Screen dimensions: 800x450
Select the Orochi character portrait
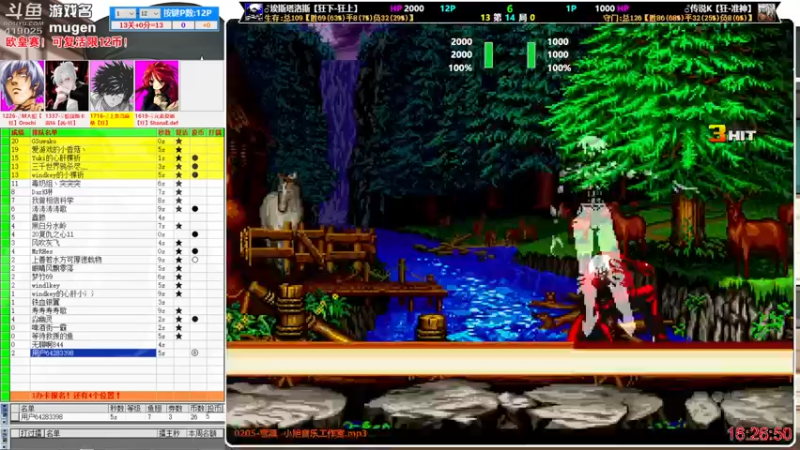[22, 86]
